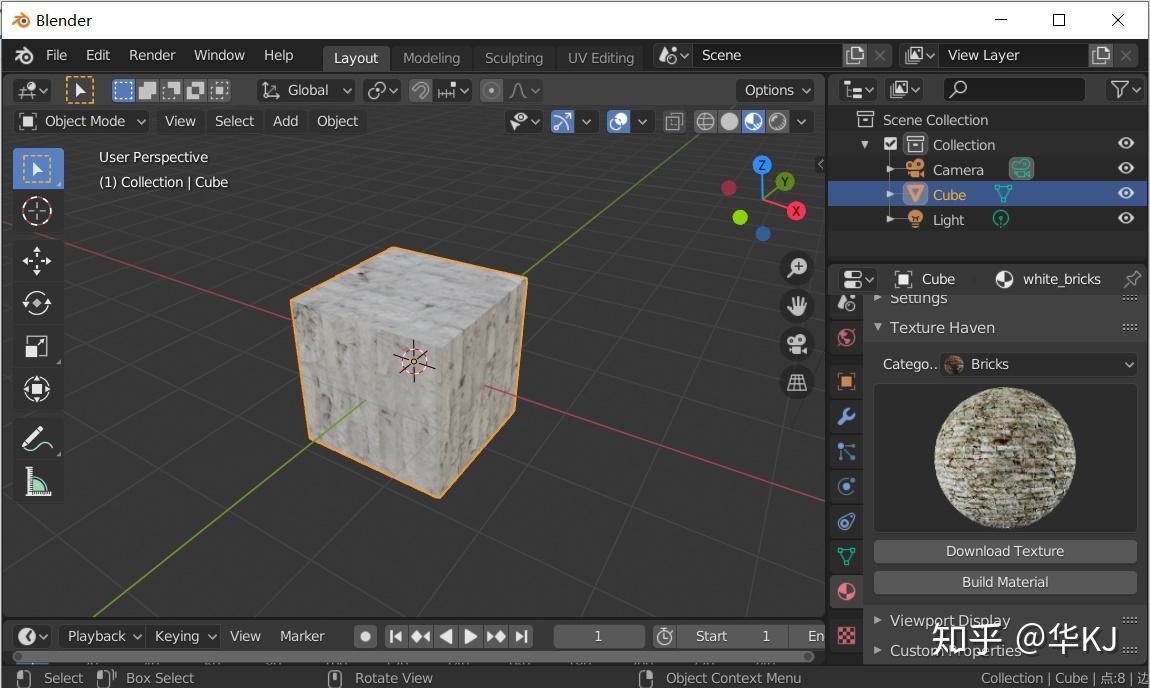
Task: Toggle the Collection checkbox in the outliner
Action: [x=889, y=143]
